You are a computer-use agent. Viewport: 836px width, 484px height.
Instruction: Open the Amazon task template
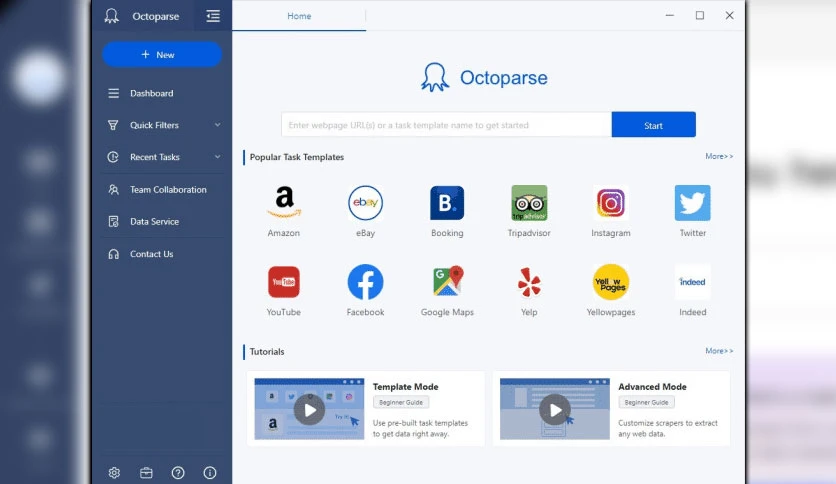[x=284, y=203]
